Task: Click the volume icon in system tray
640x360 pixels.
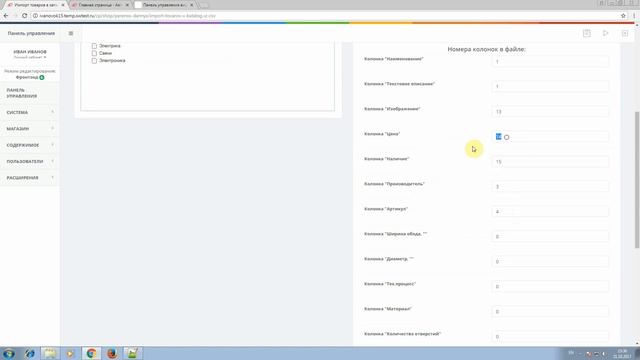Action: (604, 353)
